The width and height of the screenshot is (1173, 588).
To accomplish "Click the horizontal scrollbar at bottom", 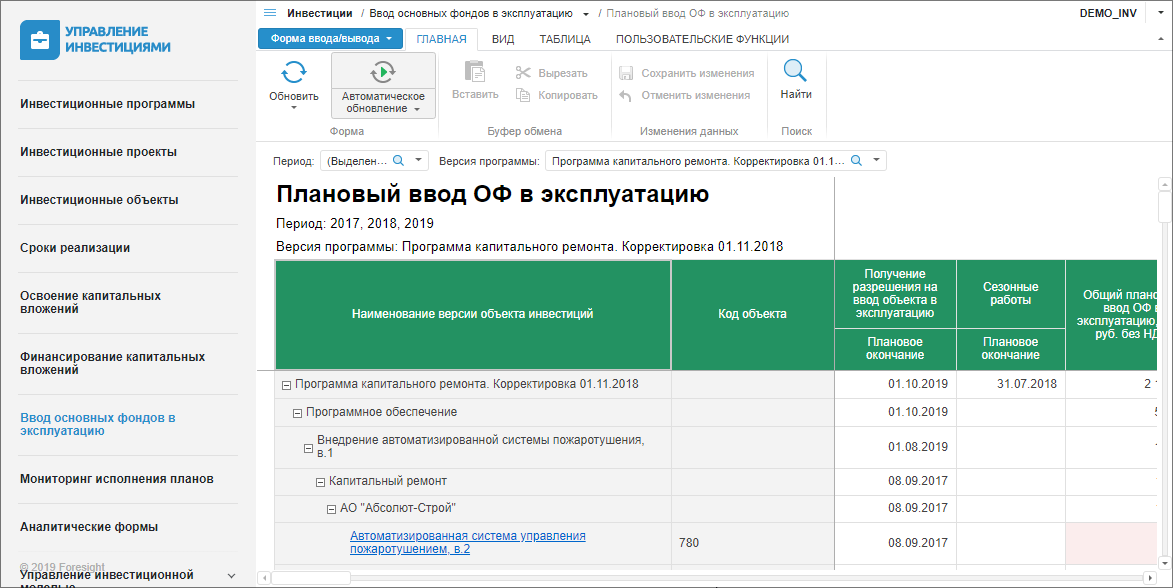I will (700, 578).
